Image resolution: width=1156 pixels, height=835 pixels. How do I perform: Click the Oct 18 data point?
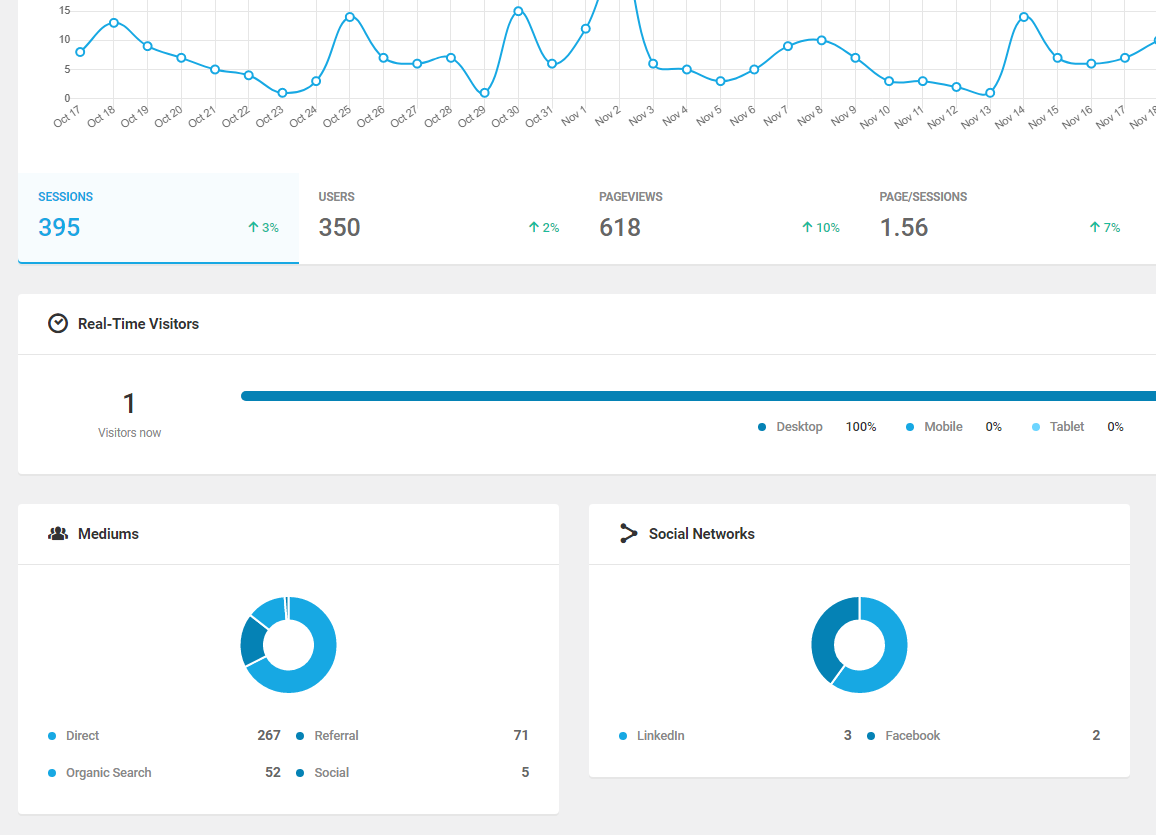[x=114, y=23]
